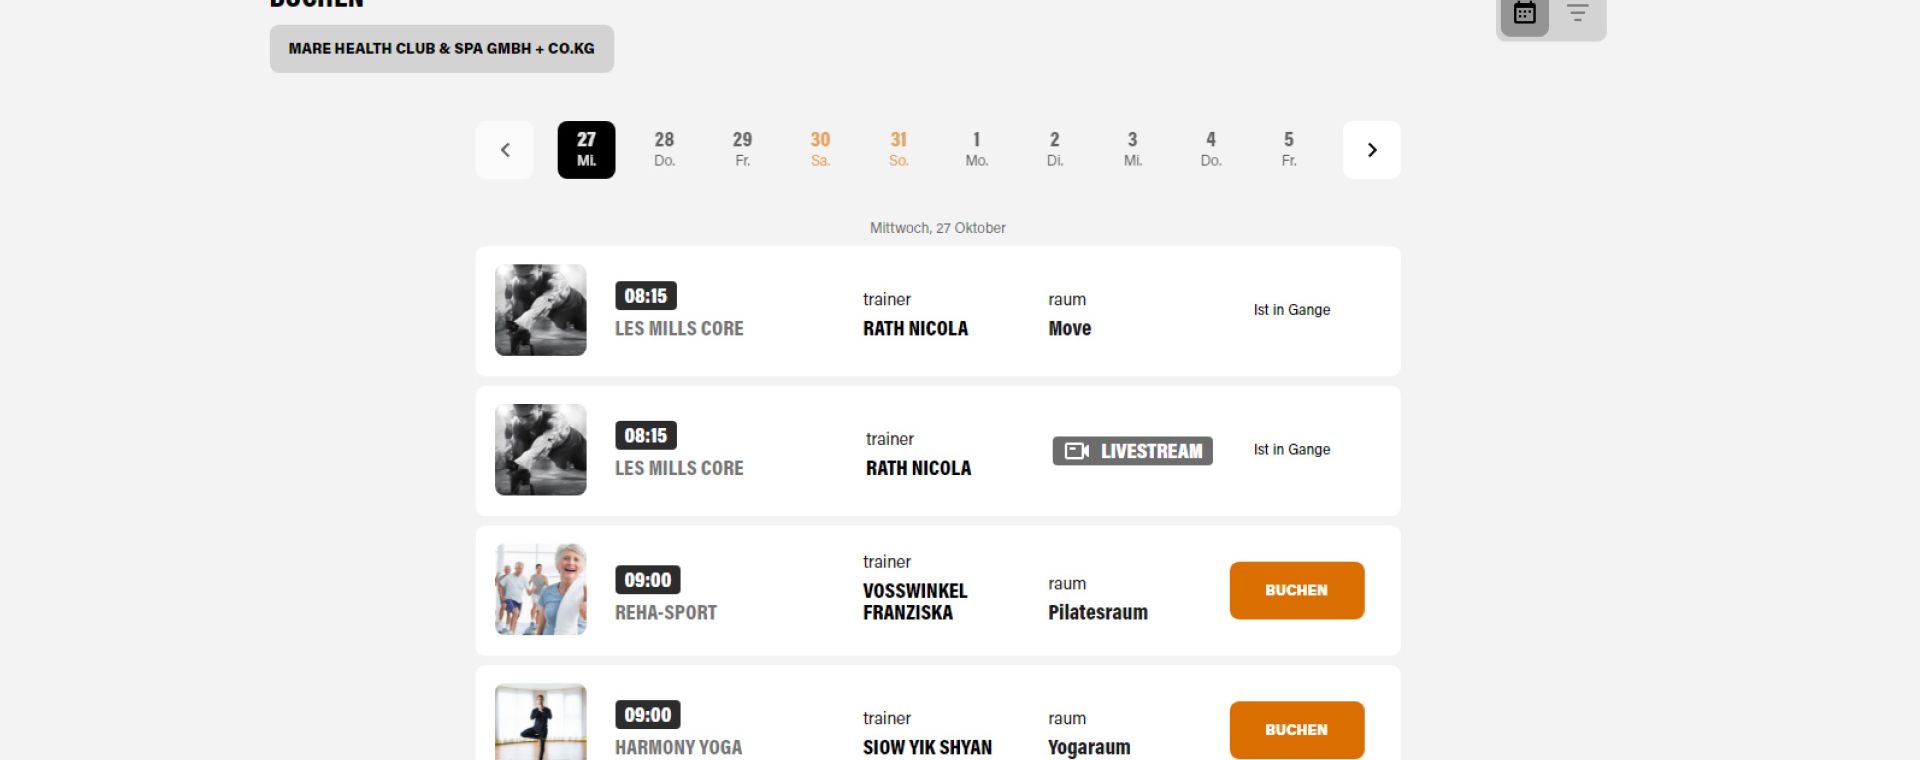
Task: Choose Saturday 30 in date strip
Action: tap(820, 150)
